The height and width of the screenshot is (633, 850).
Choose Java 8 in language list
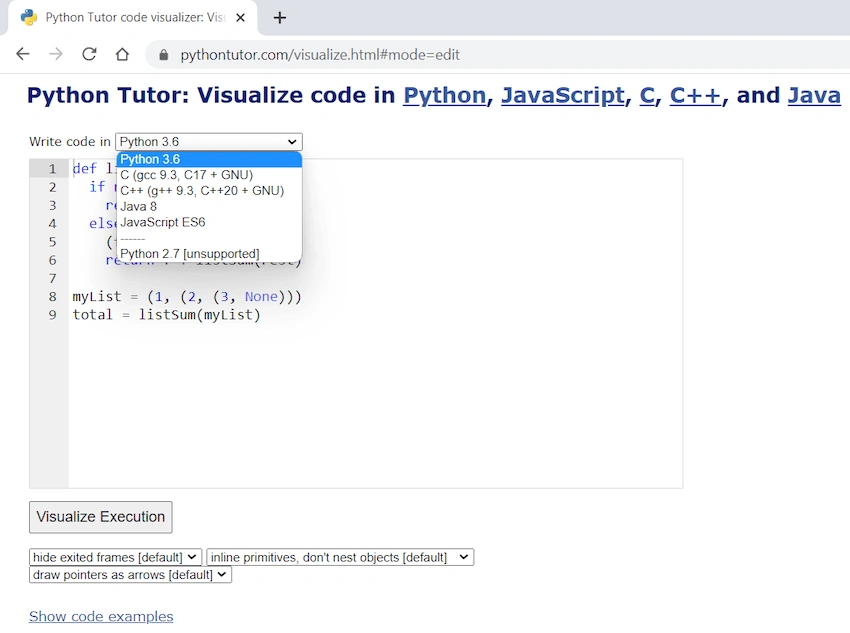coord(209,206)
